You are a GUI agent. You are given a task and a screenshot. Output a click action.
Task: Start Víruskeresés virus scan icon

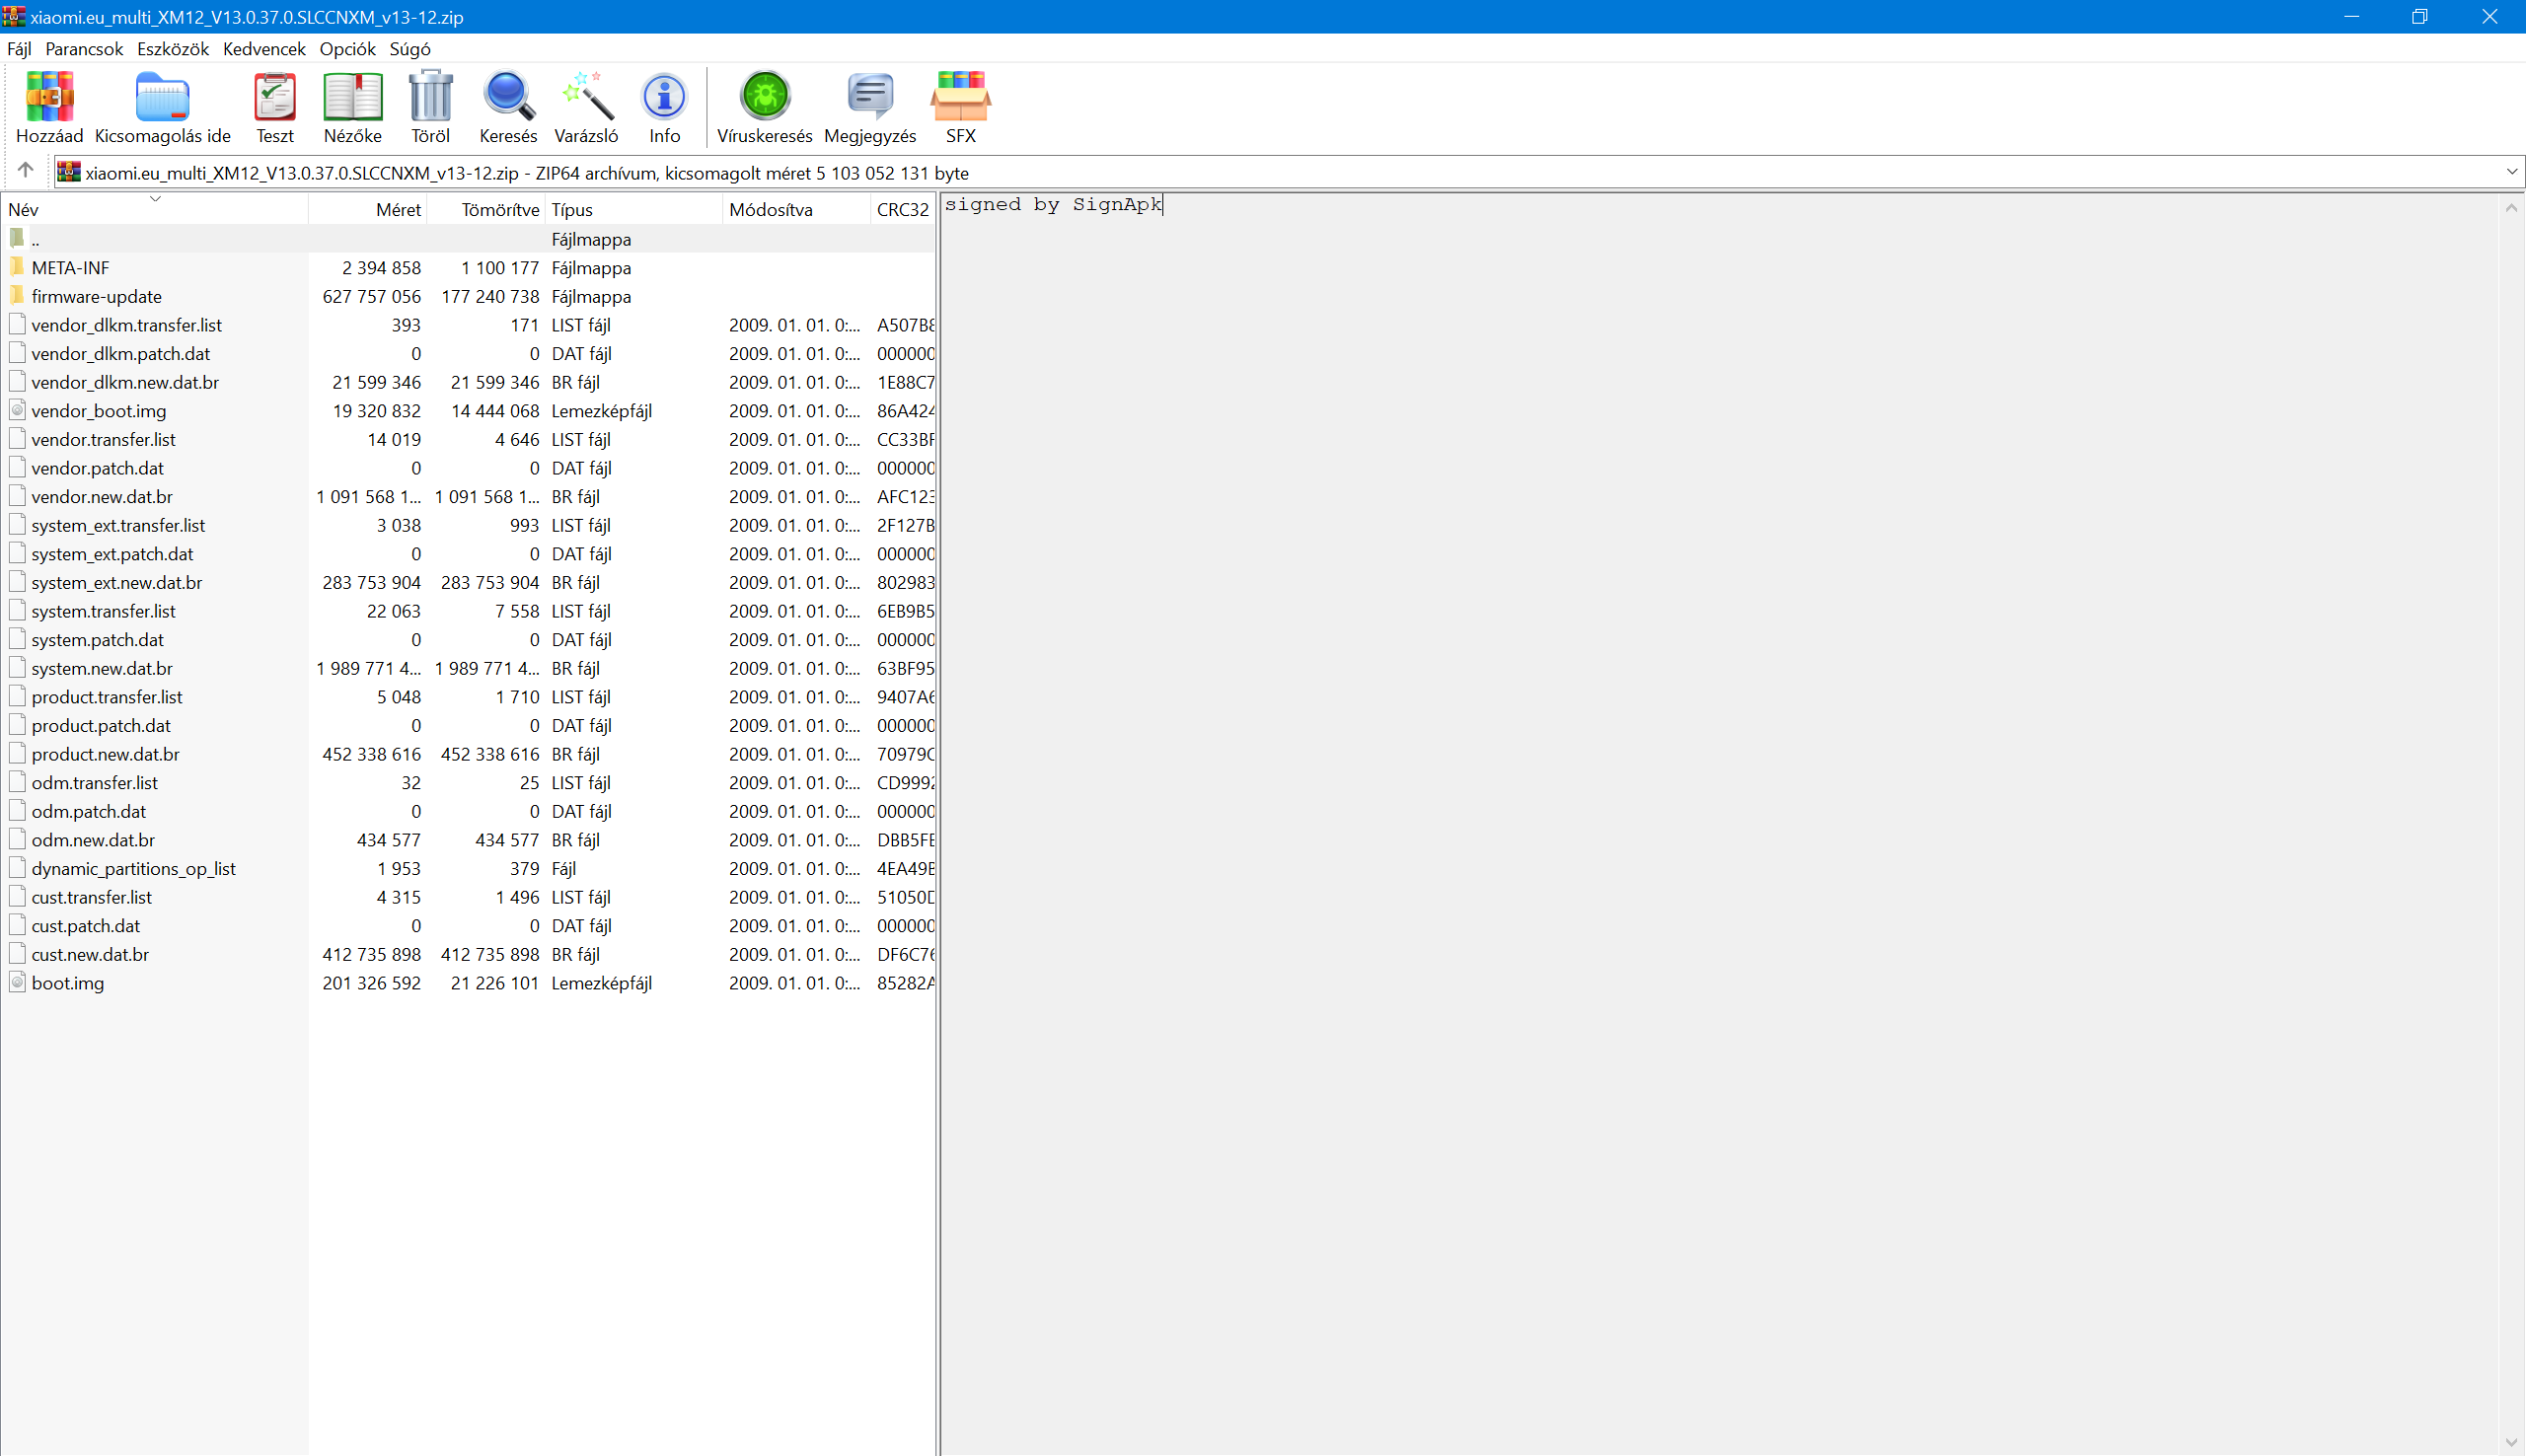(765, 96)
